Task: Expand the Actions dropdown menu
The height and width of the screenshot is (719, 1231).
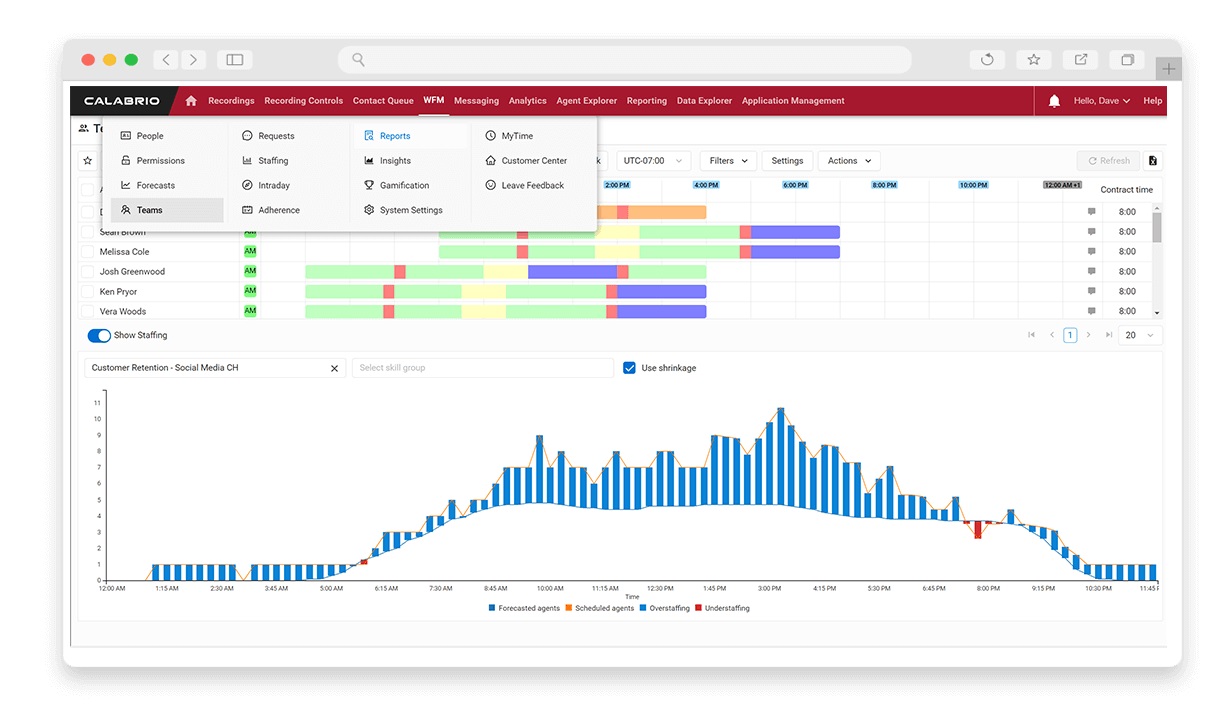Action: (848, 161)
